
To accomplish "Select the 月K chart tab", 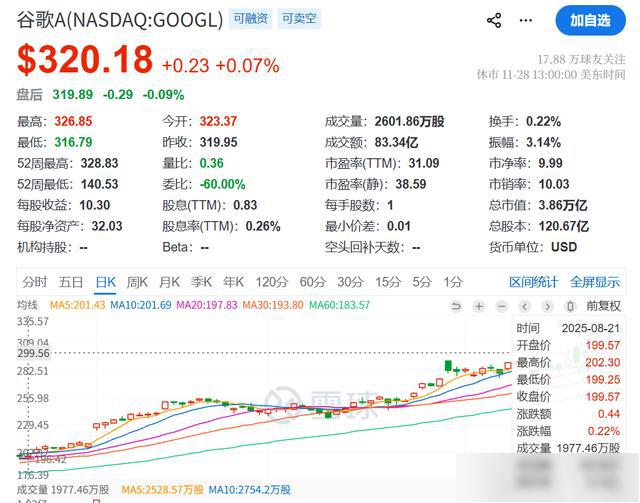I will click(169, 282).
